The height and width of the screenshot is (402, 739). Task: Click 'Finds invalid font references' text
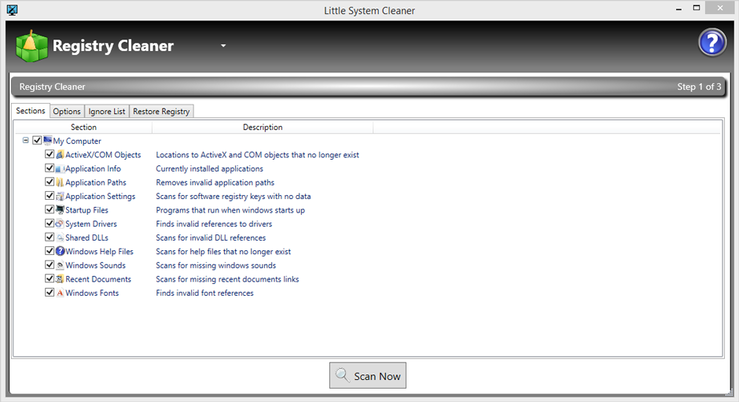point(205,293)
